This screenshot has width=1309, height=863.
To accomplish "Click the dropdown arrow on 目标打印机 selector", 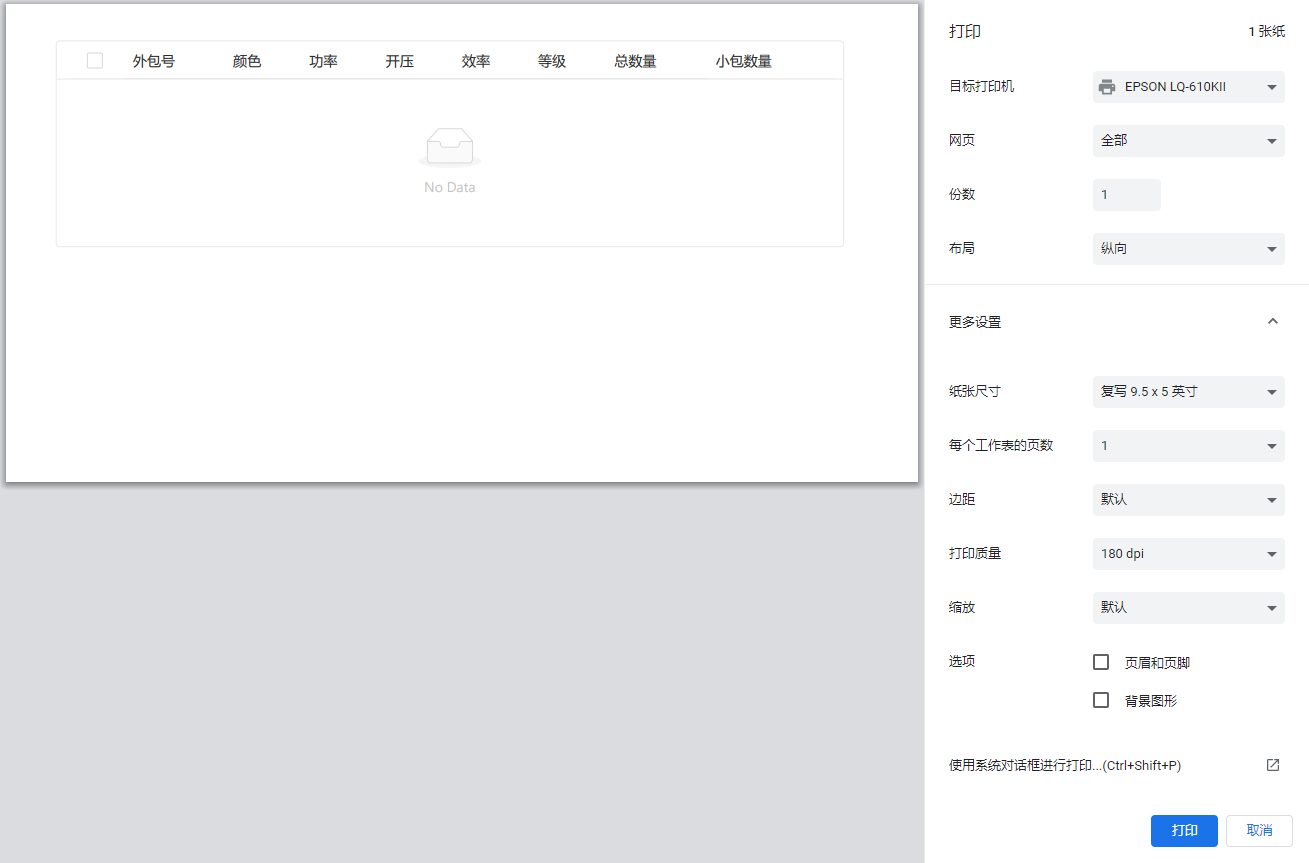I will point(1271,86).
